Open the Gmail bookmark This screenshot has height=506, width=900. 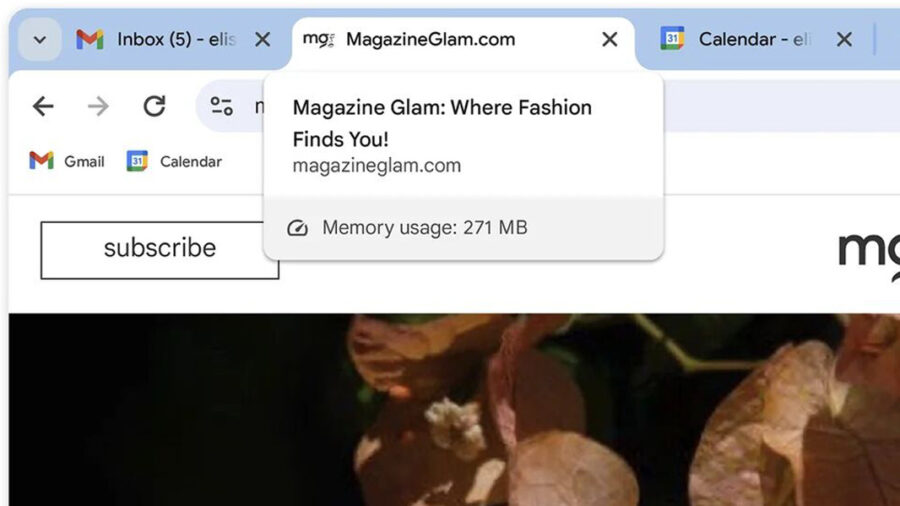(67, 161)
